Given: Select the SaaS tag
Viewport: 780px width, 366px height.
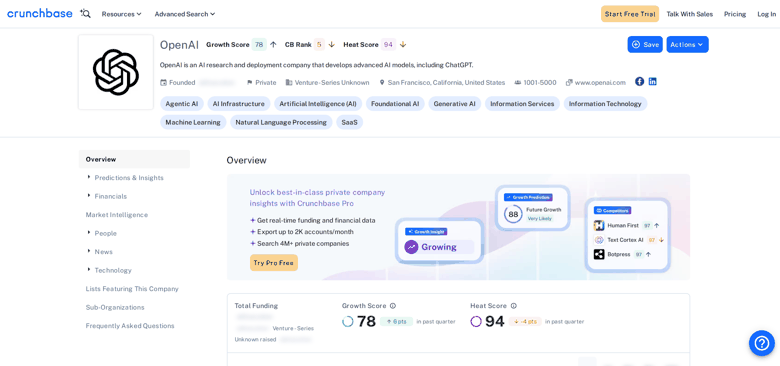Looking at the screenshot, I should pos(349,122).
